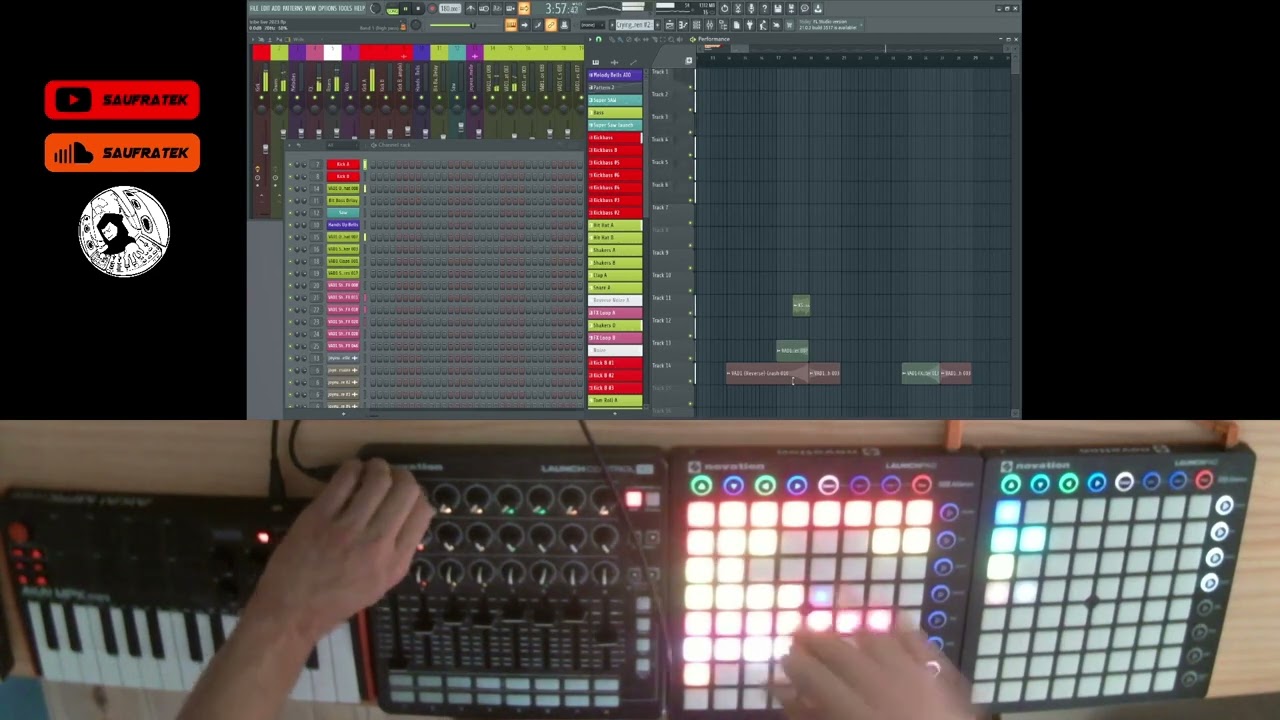Mute playlist Track 9 with its green dot
This screenshot has height=720, width=1280.
[690, 269]
